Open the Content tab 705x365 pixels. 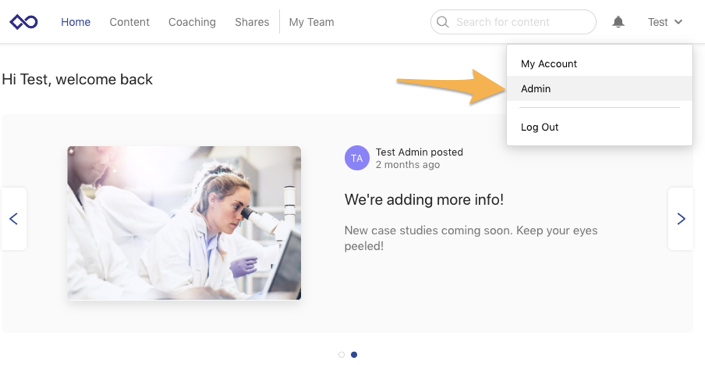click(129, 22)
